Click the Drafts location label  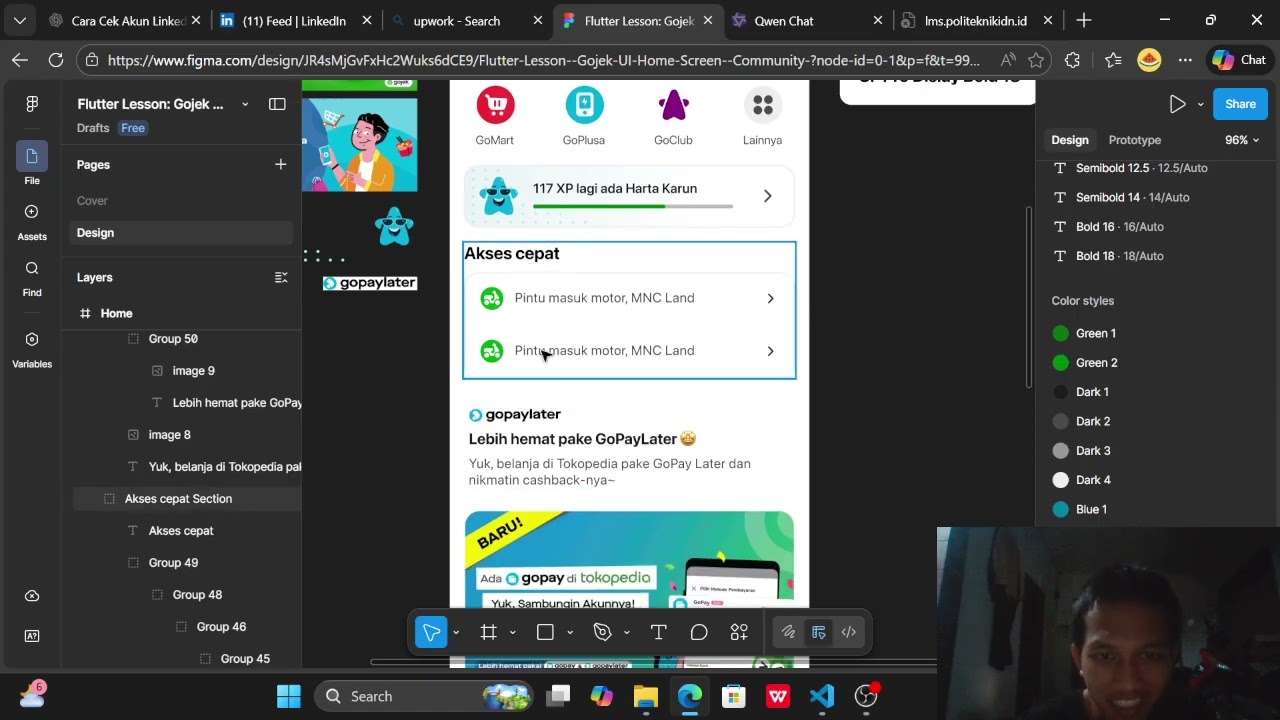coord(93,128)
